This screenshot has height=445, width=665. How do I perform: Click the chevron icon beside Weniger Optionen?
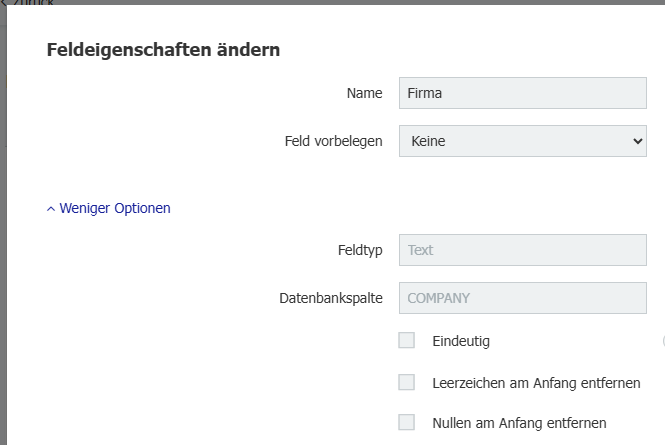point(51,209)
